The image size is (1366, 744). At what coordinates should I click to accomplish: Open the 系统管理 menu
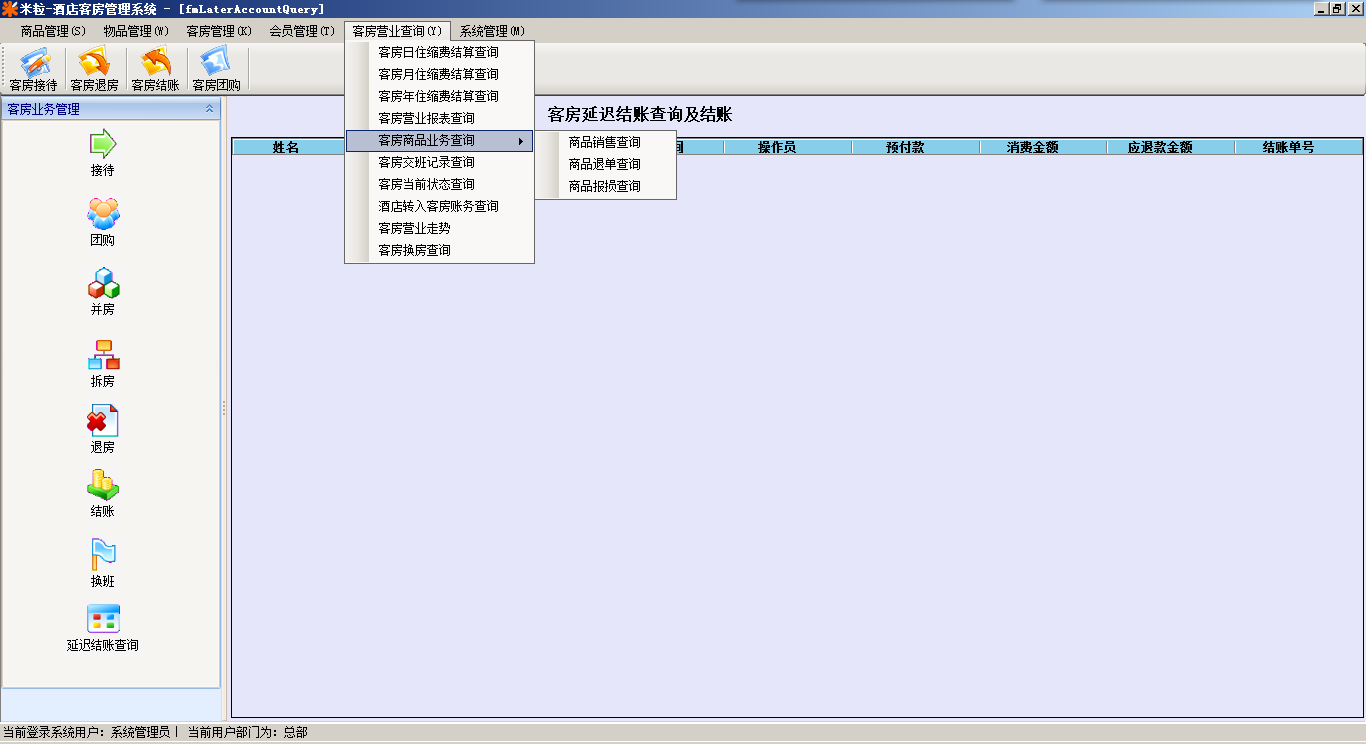click(x=492, y=31)
